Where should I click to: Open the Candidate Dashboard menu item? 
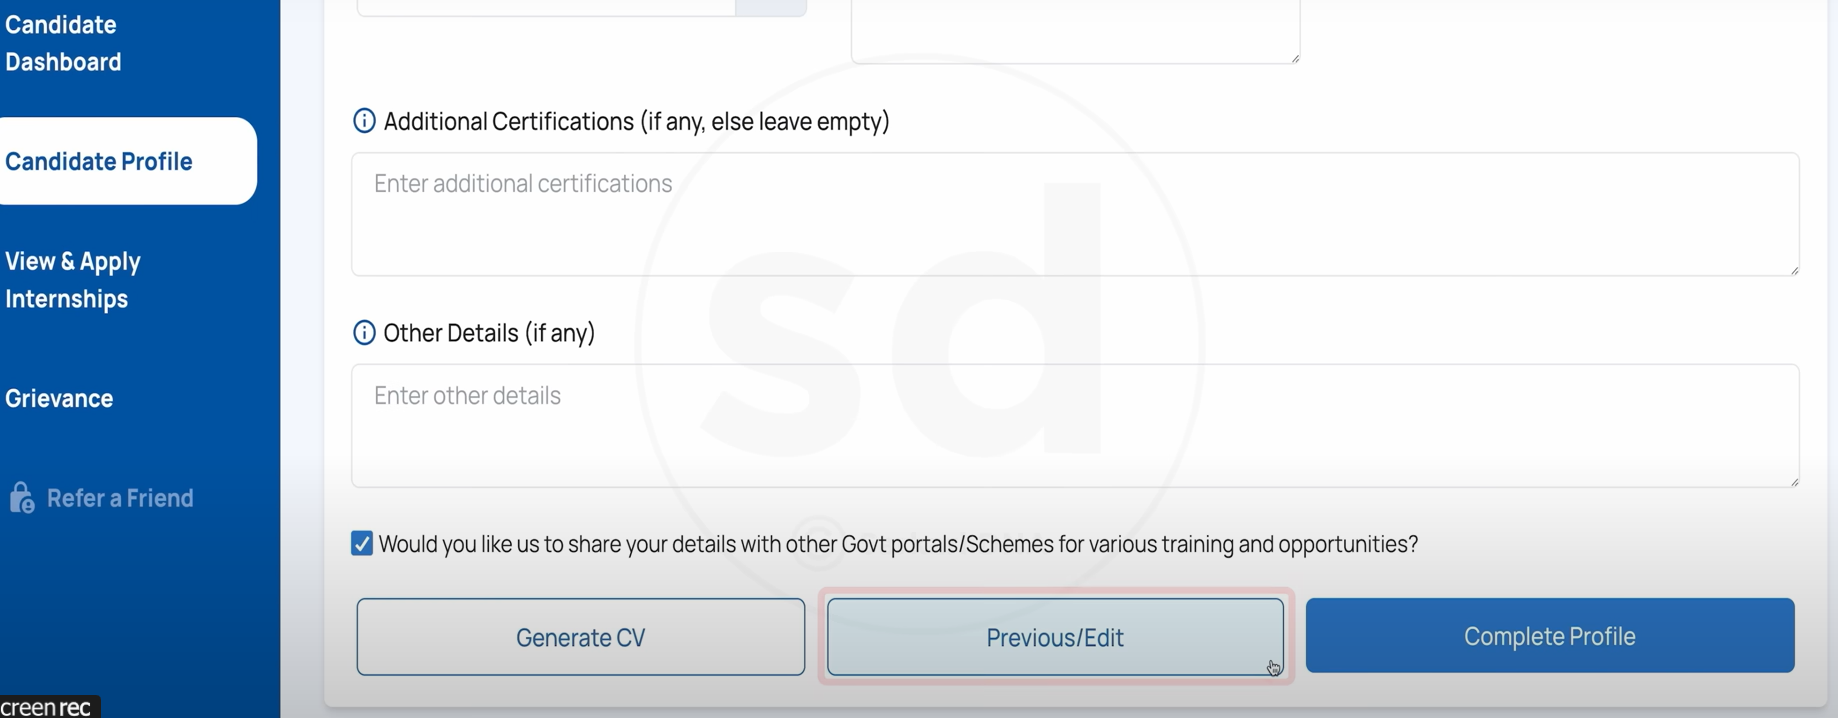pos(63,43)
